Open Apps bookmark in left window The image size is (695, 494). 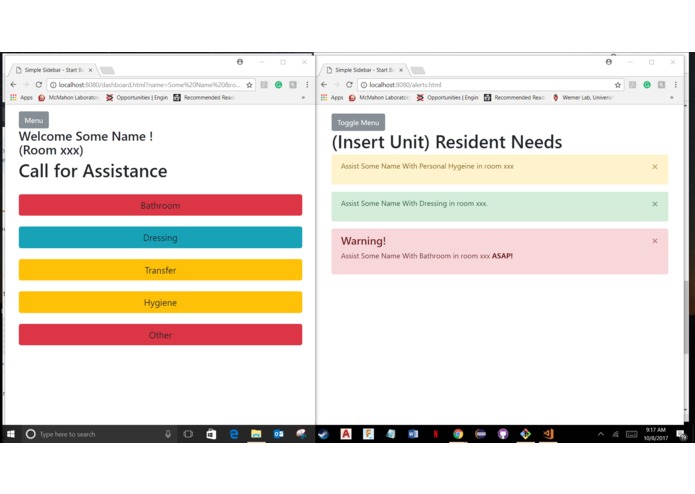(21, 97)
